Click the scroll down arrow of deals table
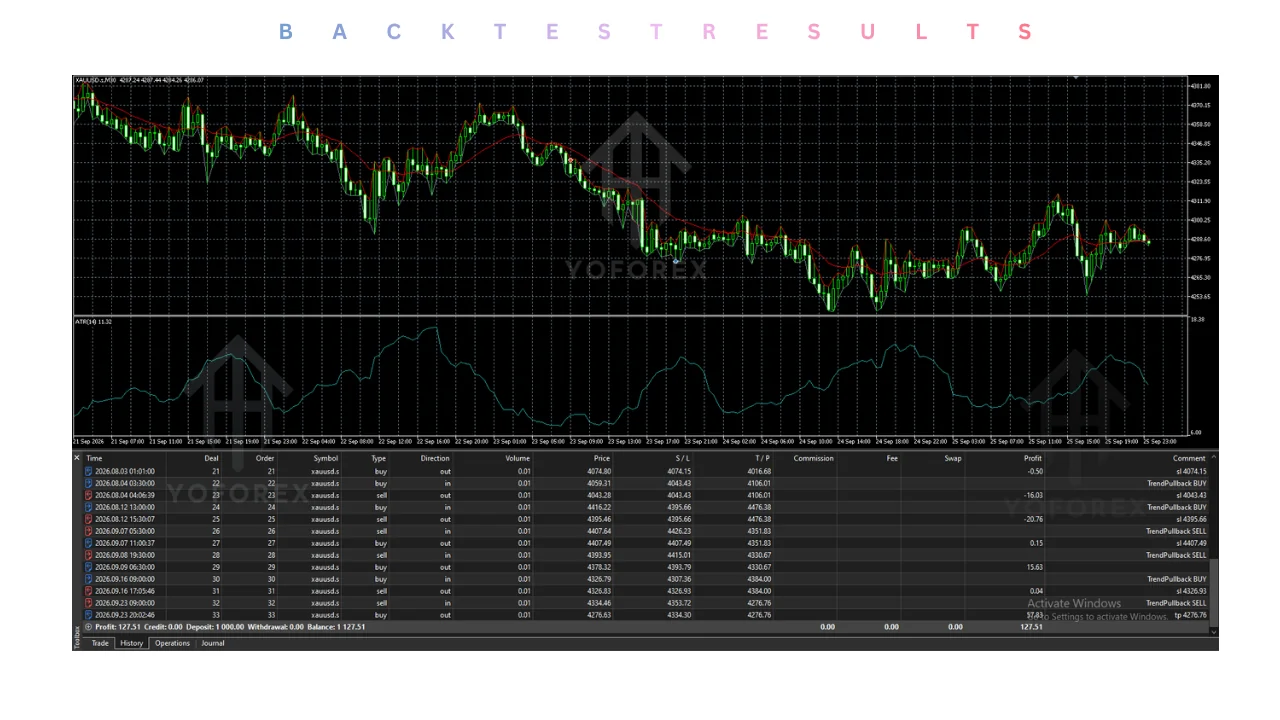 coord(1214,631)
